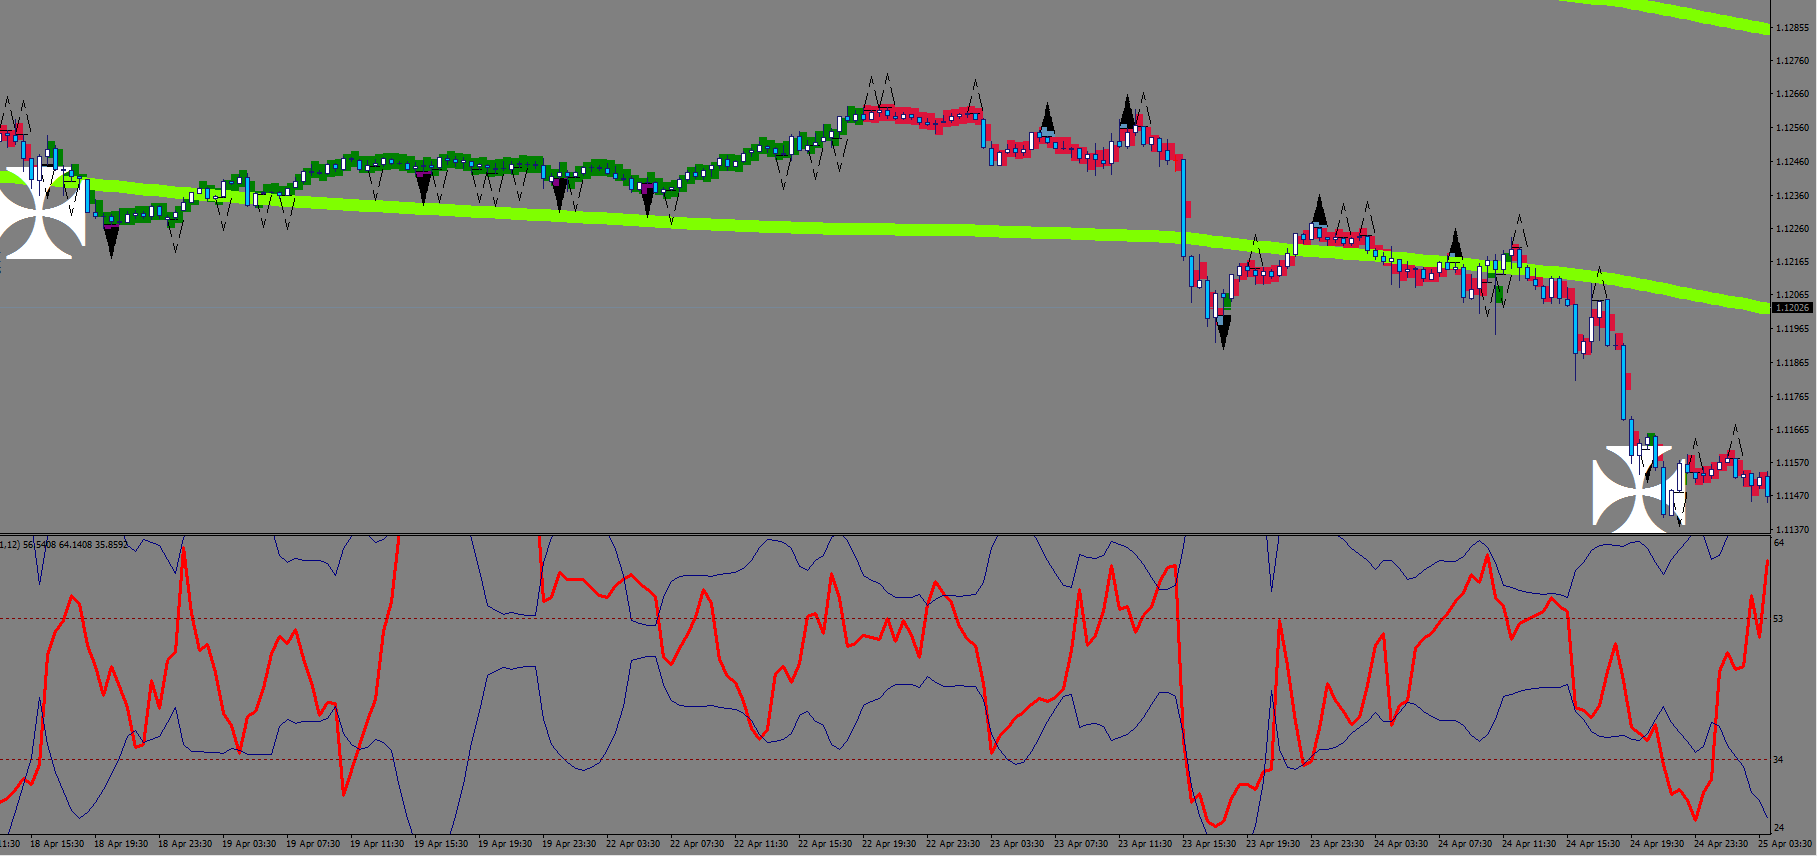Click the level 53 label on the indicator scale

[1778, 619]
